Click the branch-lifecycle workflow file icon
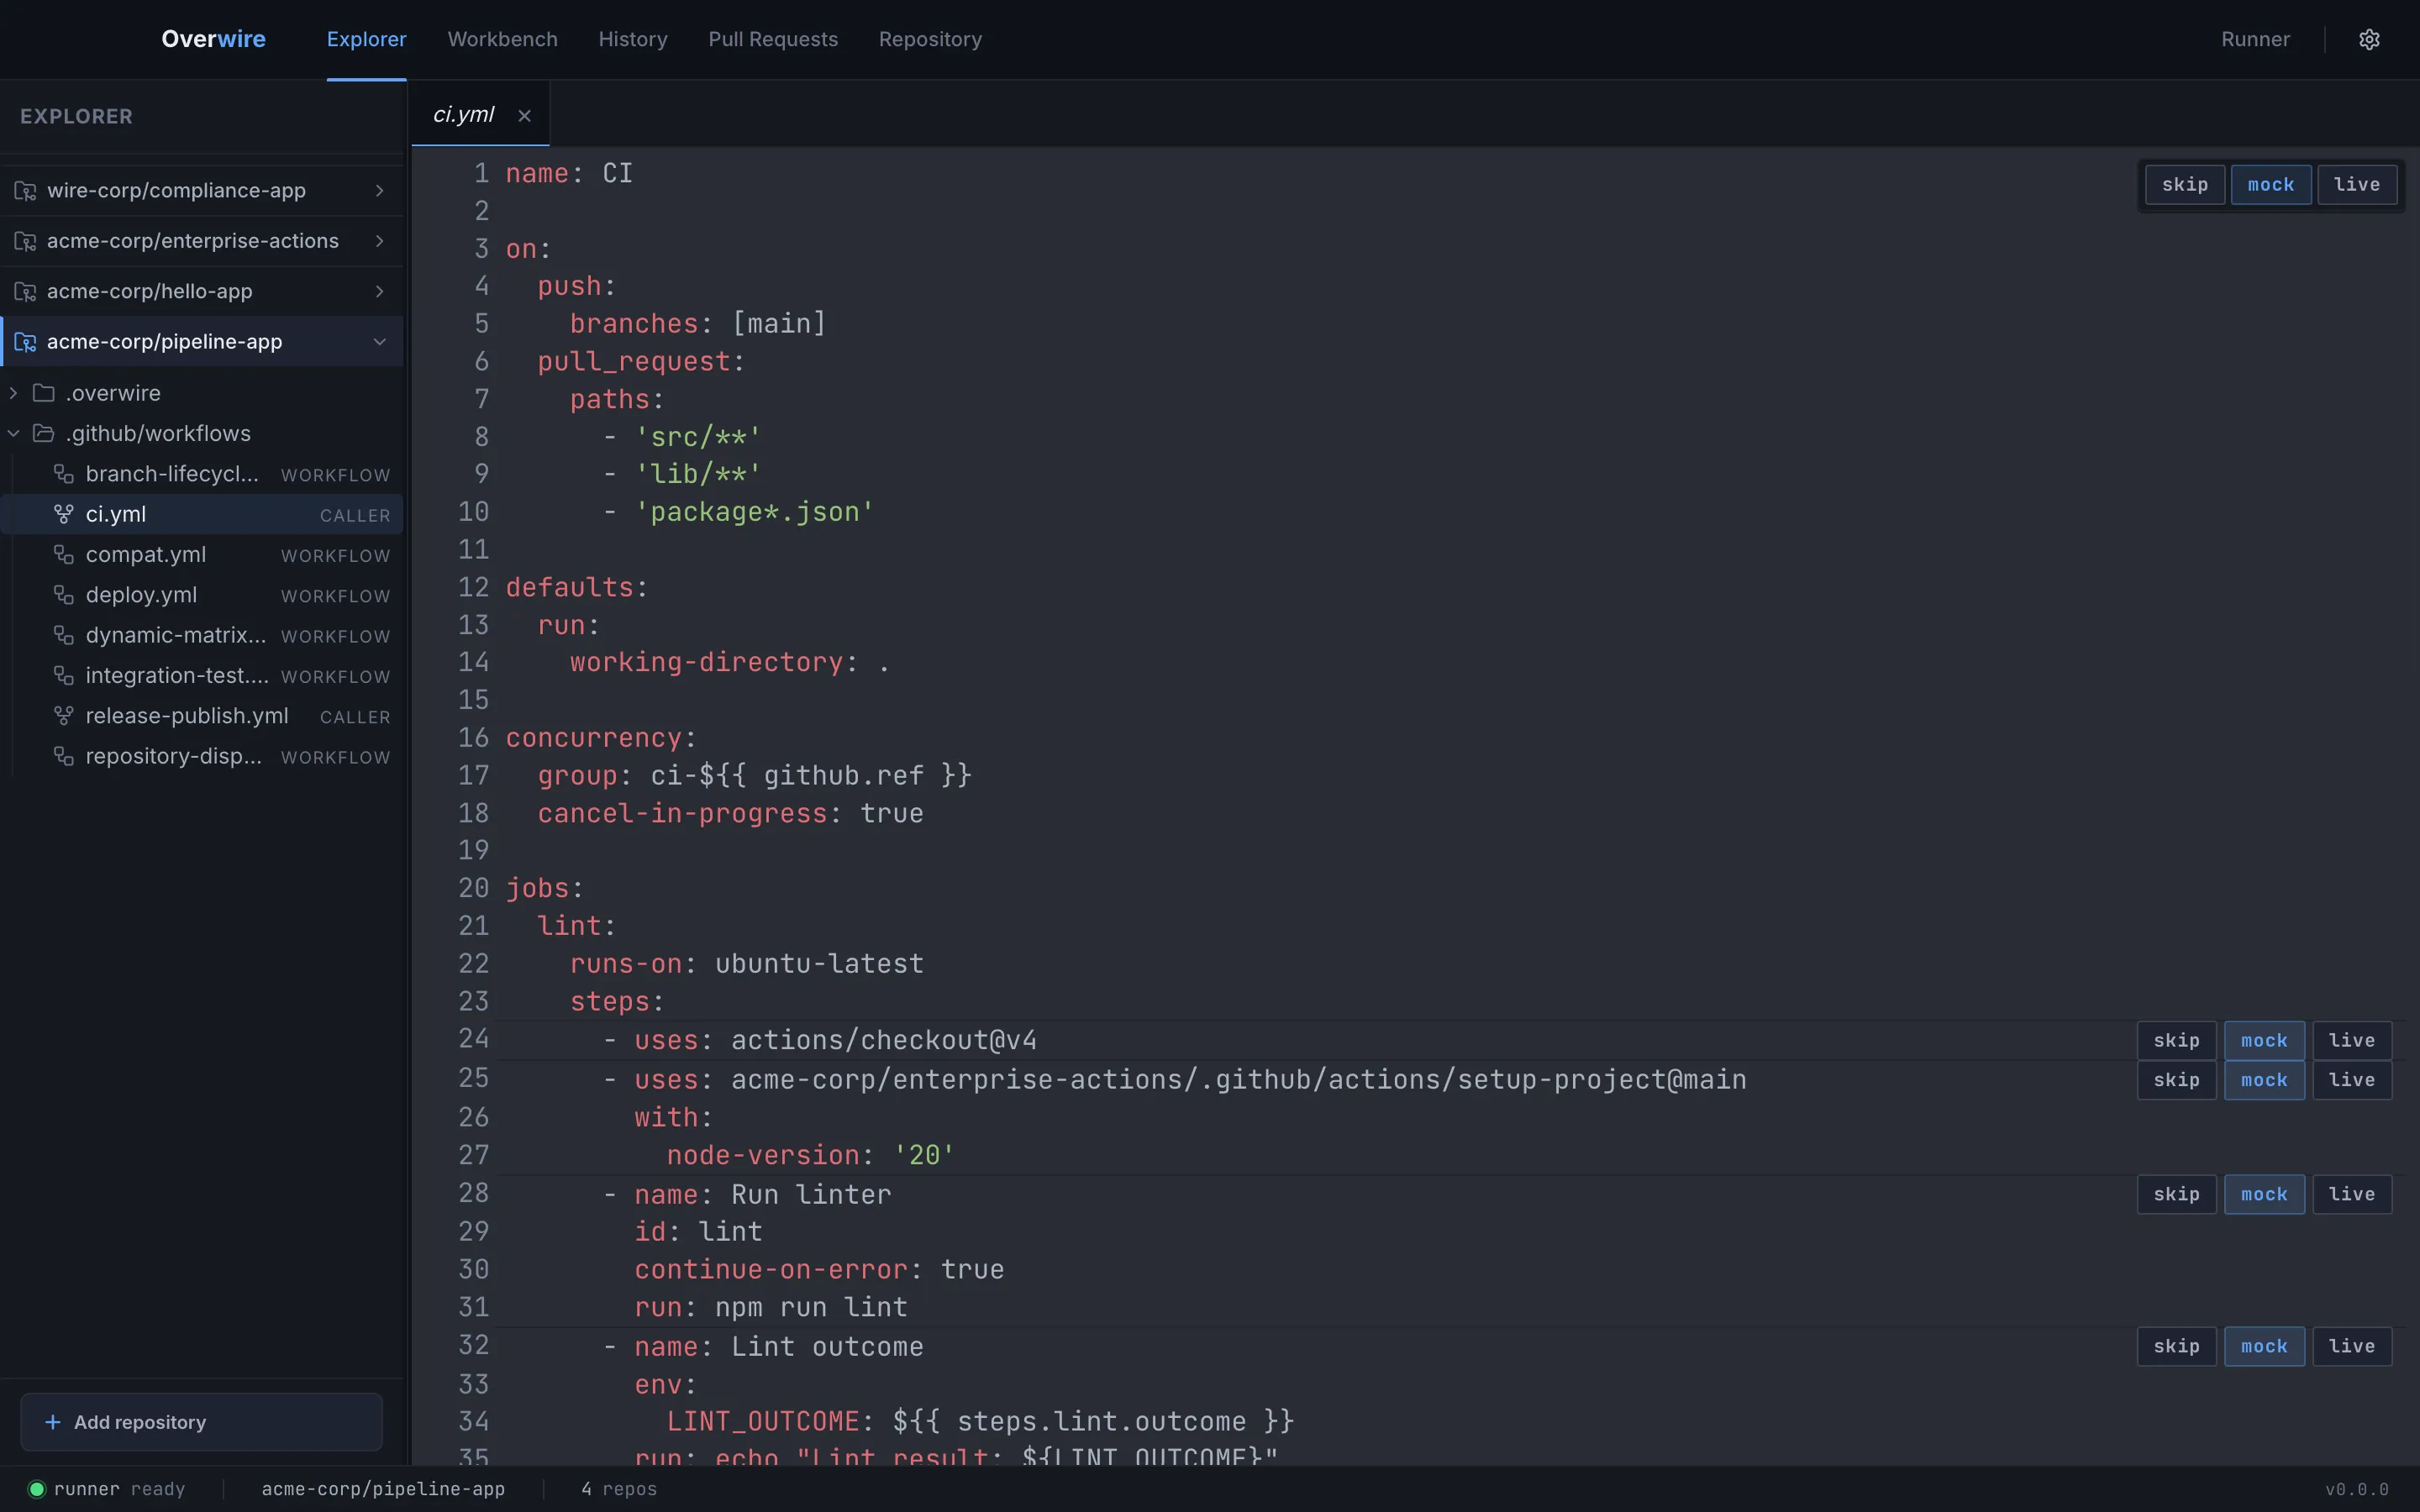Screen dimensions: 2420x1512 coord(64,474)
